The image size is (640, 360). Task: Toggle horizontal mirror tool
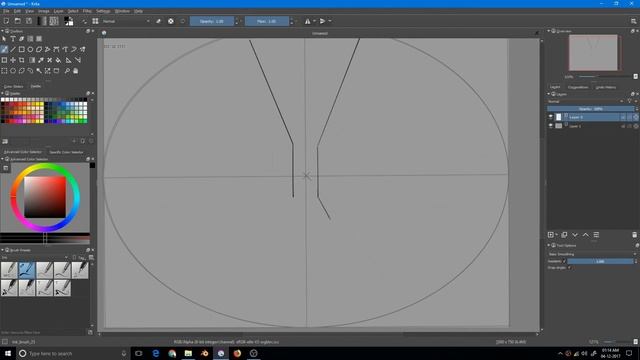(307, 21)
